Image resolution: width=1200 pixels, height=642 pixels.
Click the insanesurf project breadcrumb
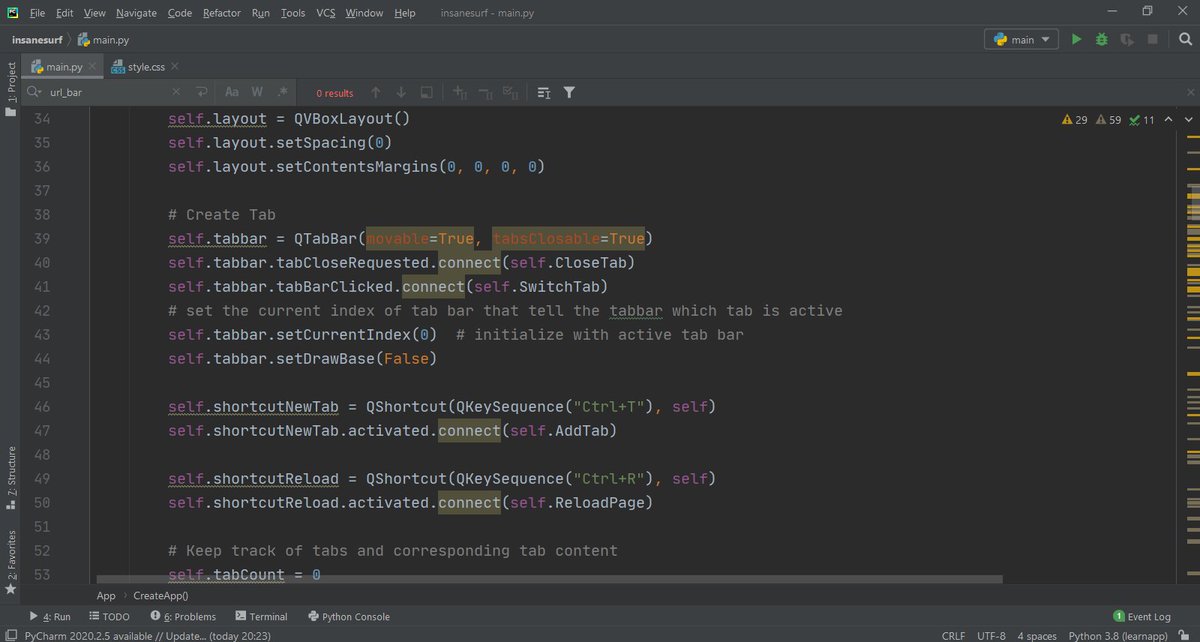coord(36,40)
